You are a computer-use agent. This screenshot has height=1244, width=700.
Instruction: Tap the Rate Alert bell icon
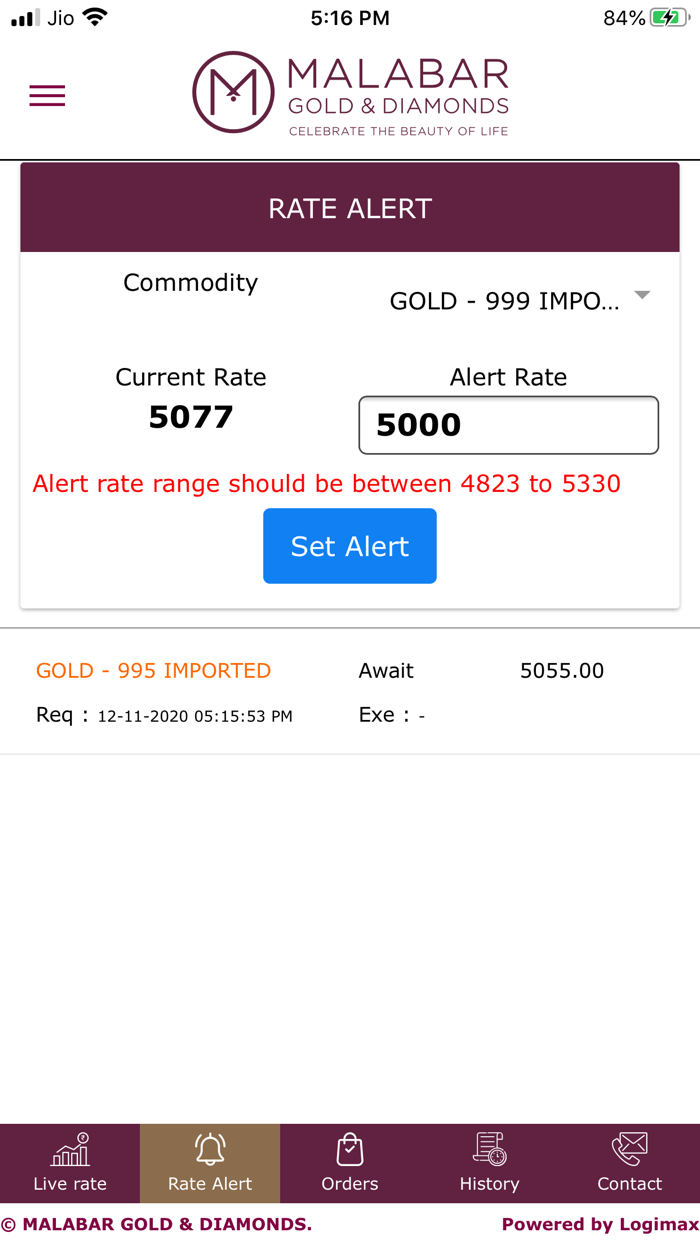(210, 1148)
